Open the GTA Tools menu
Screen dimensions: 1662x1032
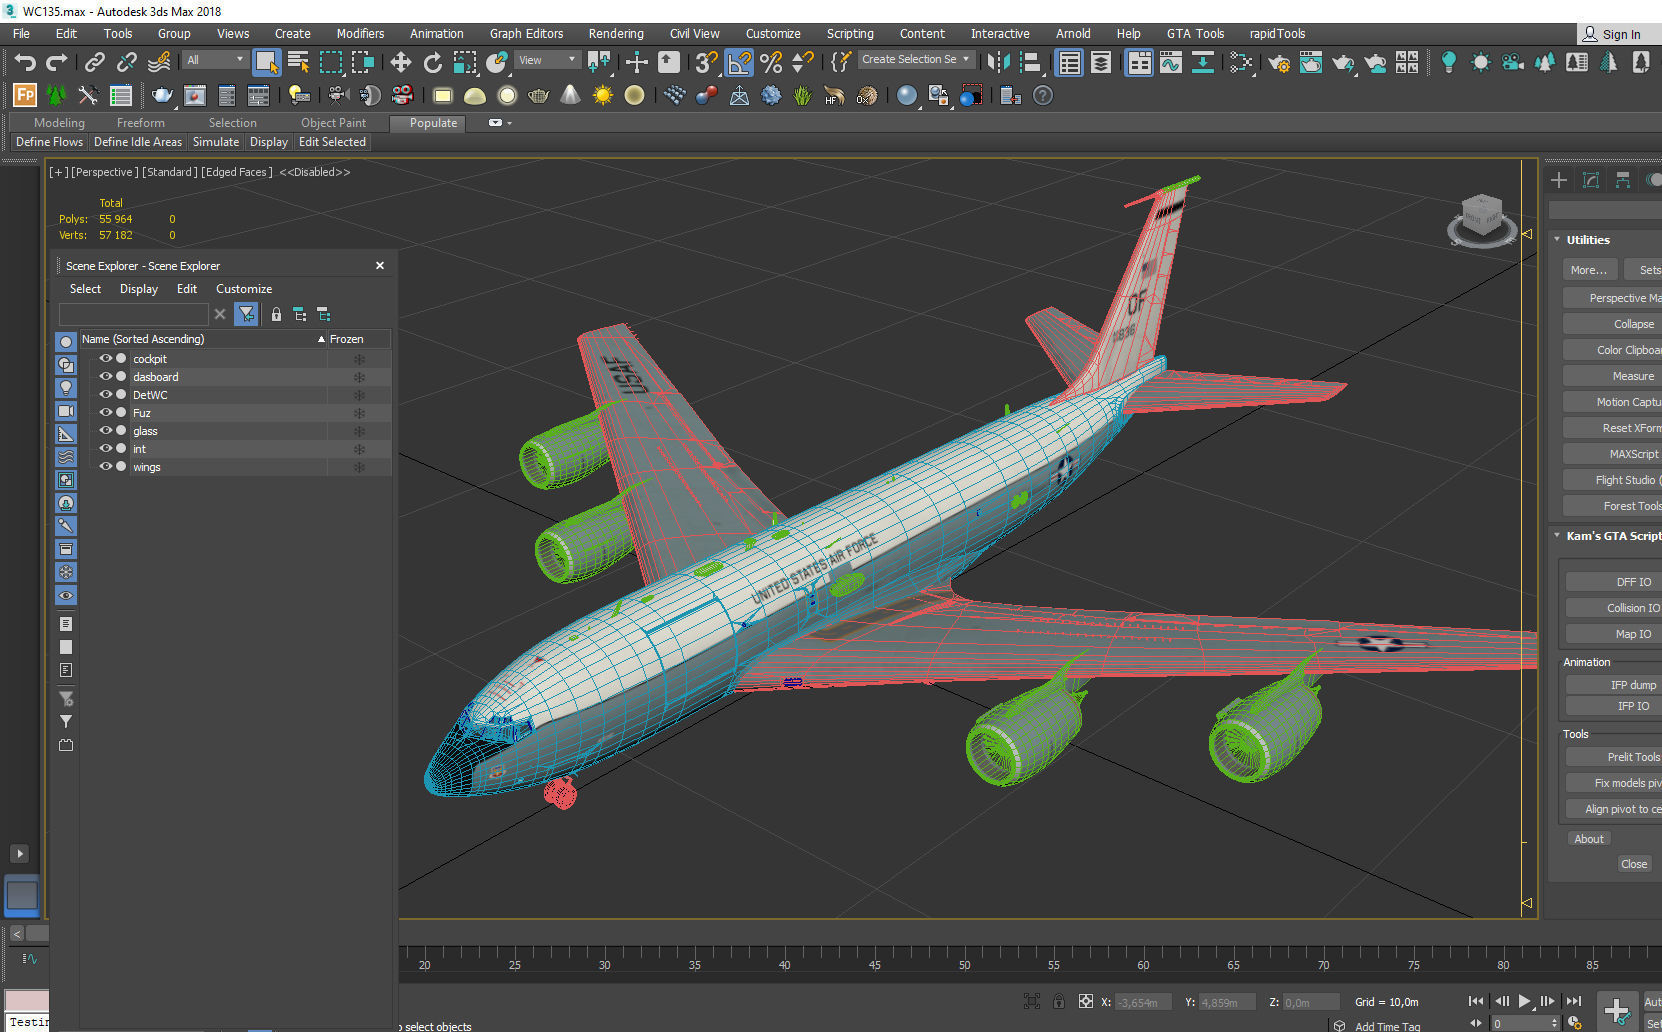pyautogui.click(x=1195, y=33)
